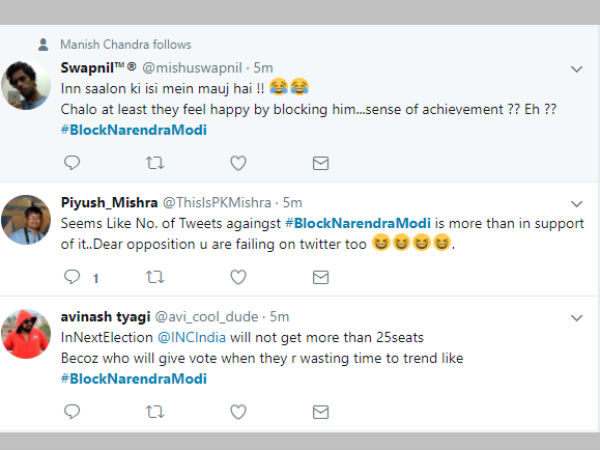Expand the menu on avinash tyagi's tweet
The image size is (600, 450).
coord(576,317)
